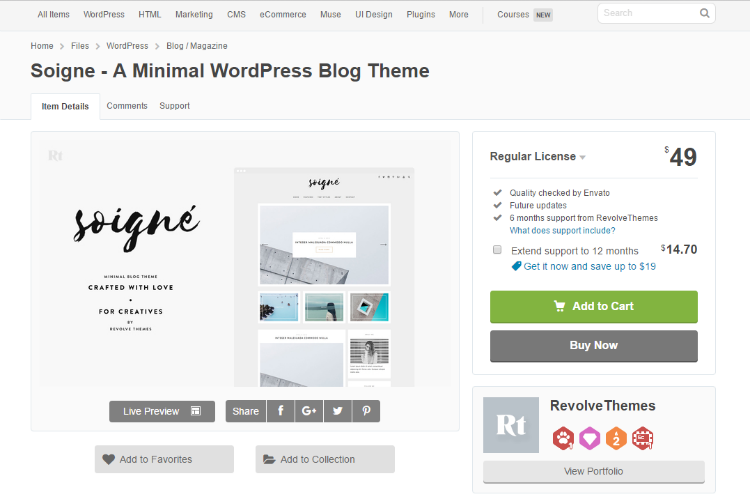
Task: Go to WordPress breadcrumb link
Action: tap(127, 46)
